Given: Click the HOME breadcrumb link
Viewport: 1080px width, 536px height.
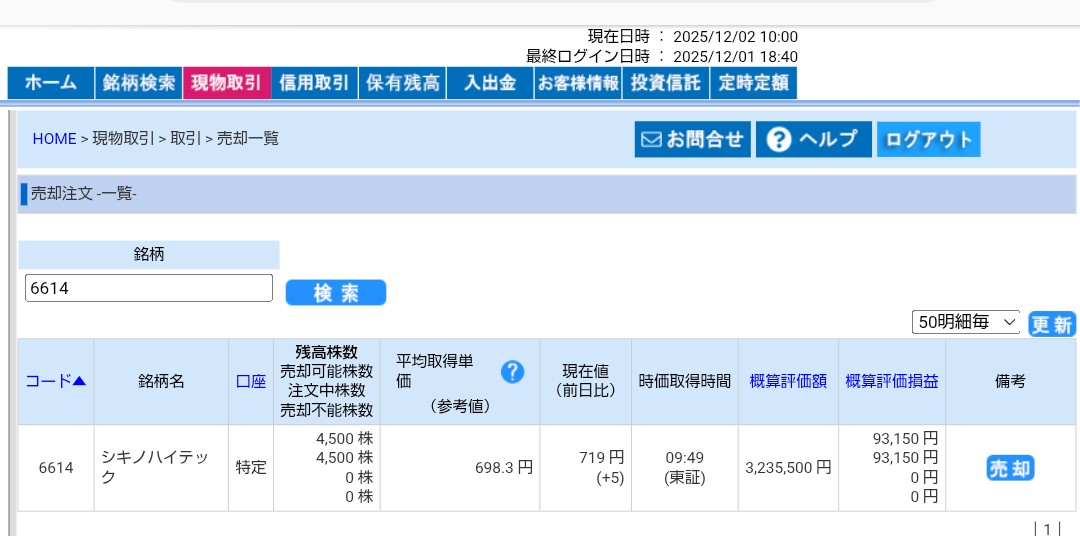Looking at the screenshot, I should 54,139.
